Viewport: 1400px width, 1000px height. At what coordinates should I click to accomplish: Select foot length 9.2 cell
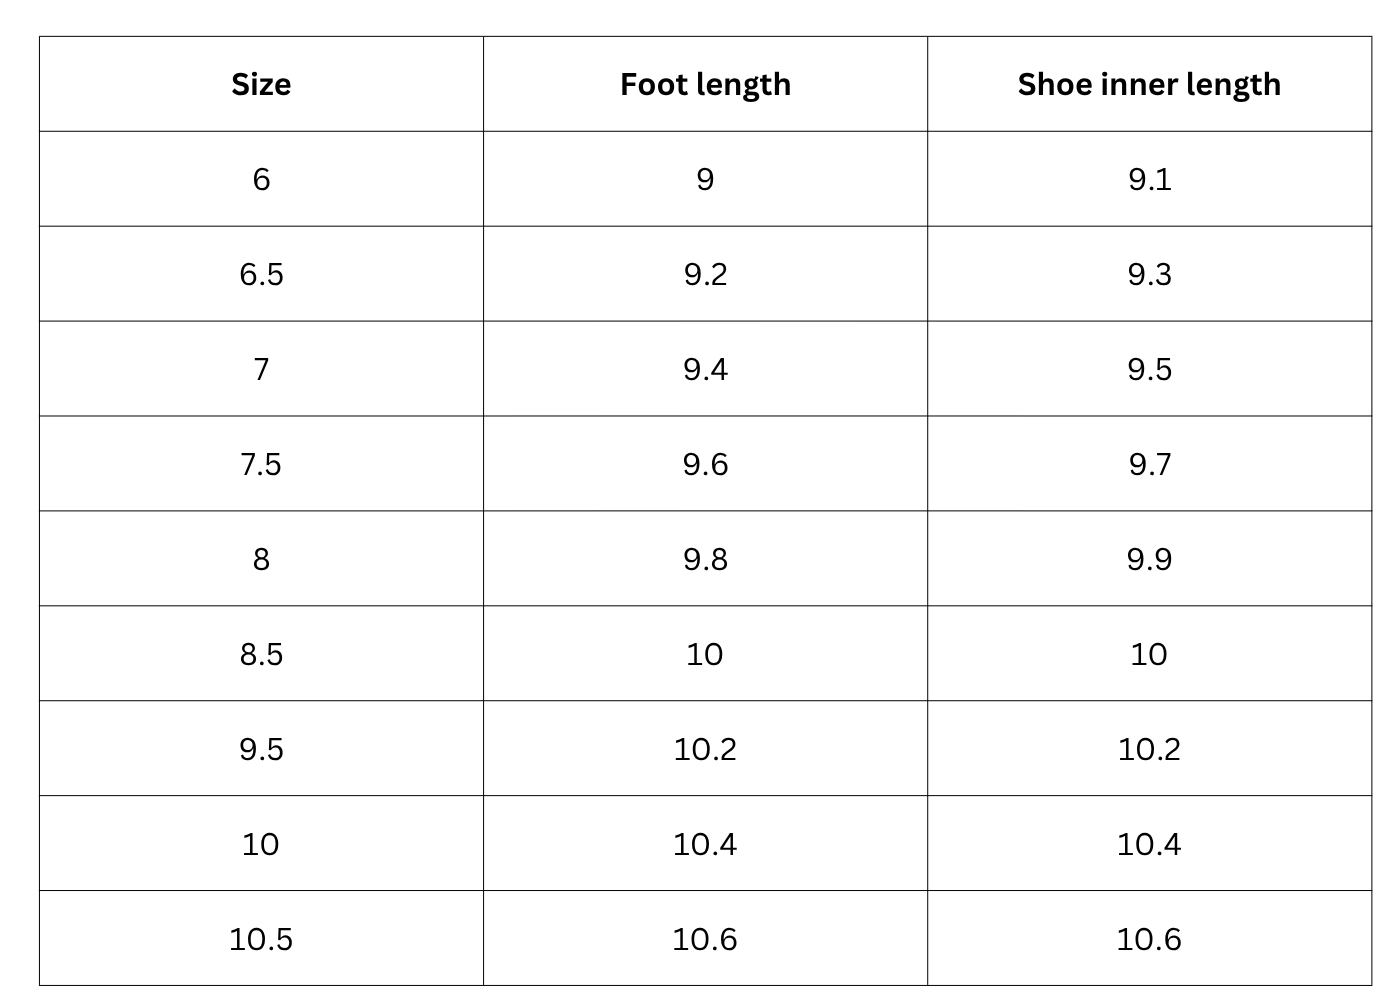705,274
